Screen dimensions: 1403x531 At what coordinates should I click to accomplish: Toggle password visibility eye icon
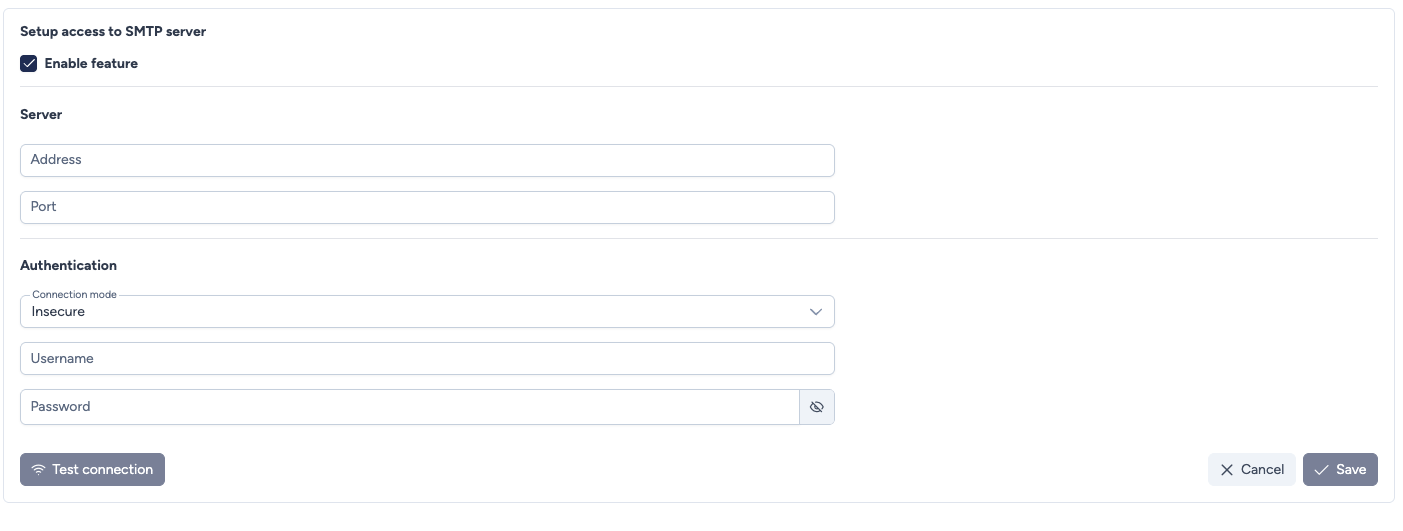point(817,407)
